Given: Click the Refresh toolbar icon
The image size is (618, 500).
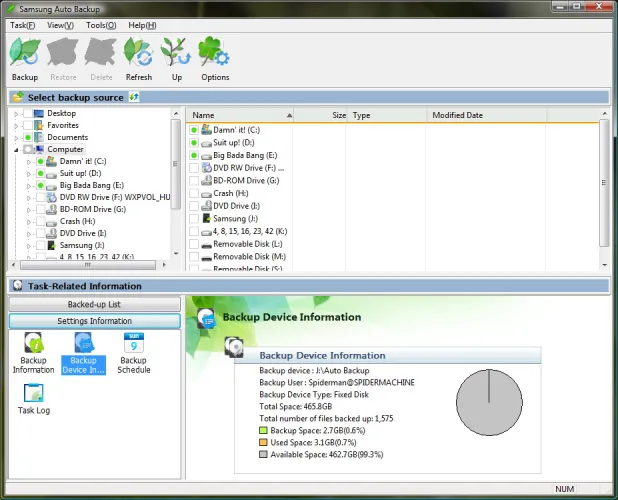Looking at the screenshot, I should click(x=138, y=52).
